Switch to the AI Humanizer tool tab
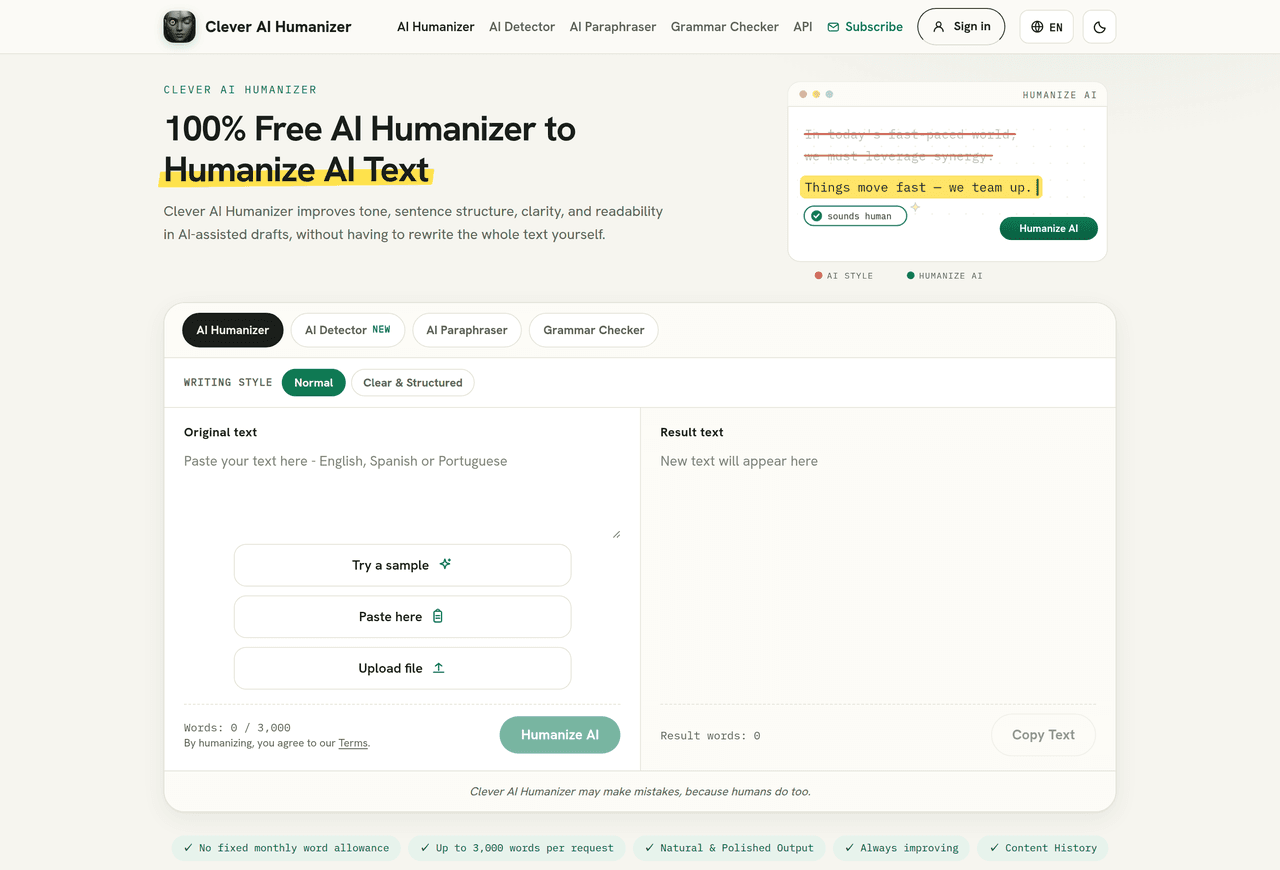 [x=233, y=330]
